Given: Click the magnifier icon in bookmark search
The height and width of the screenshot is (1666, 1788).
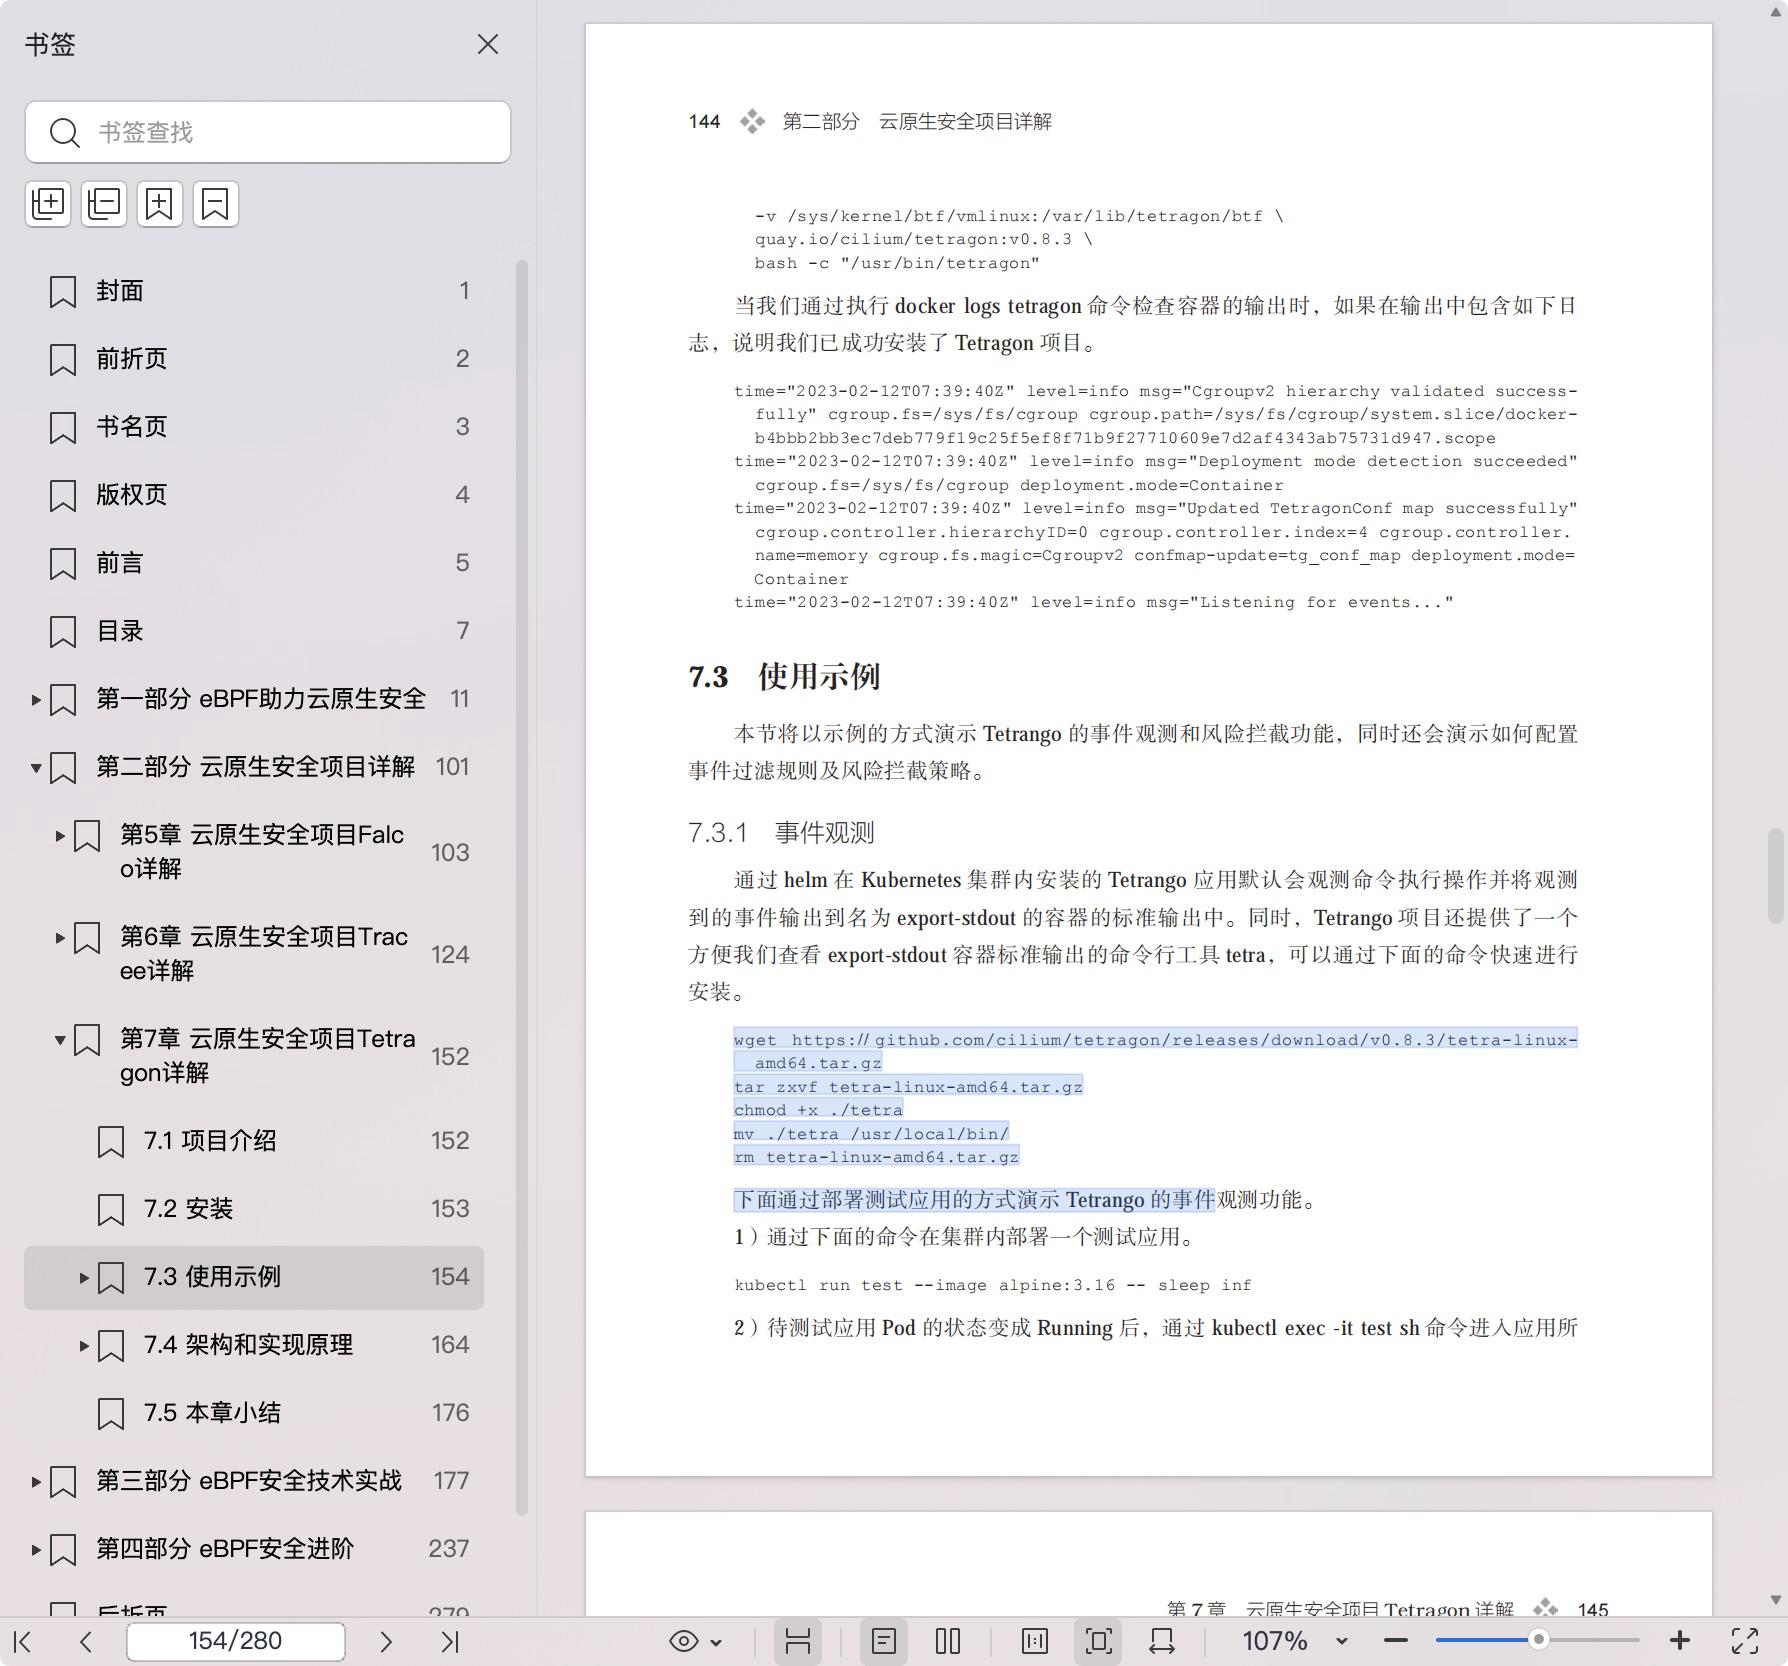Looking at the screenshot, I should pos(65,132).
